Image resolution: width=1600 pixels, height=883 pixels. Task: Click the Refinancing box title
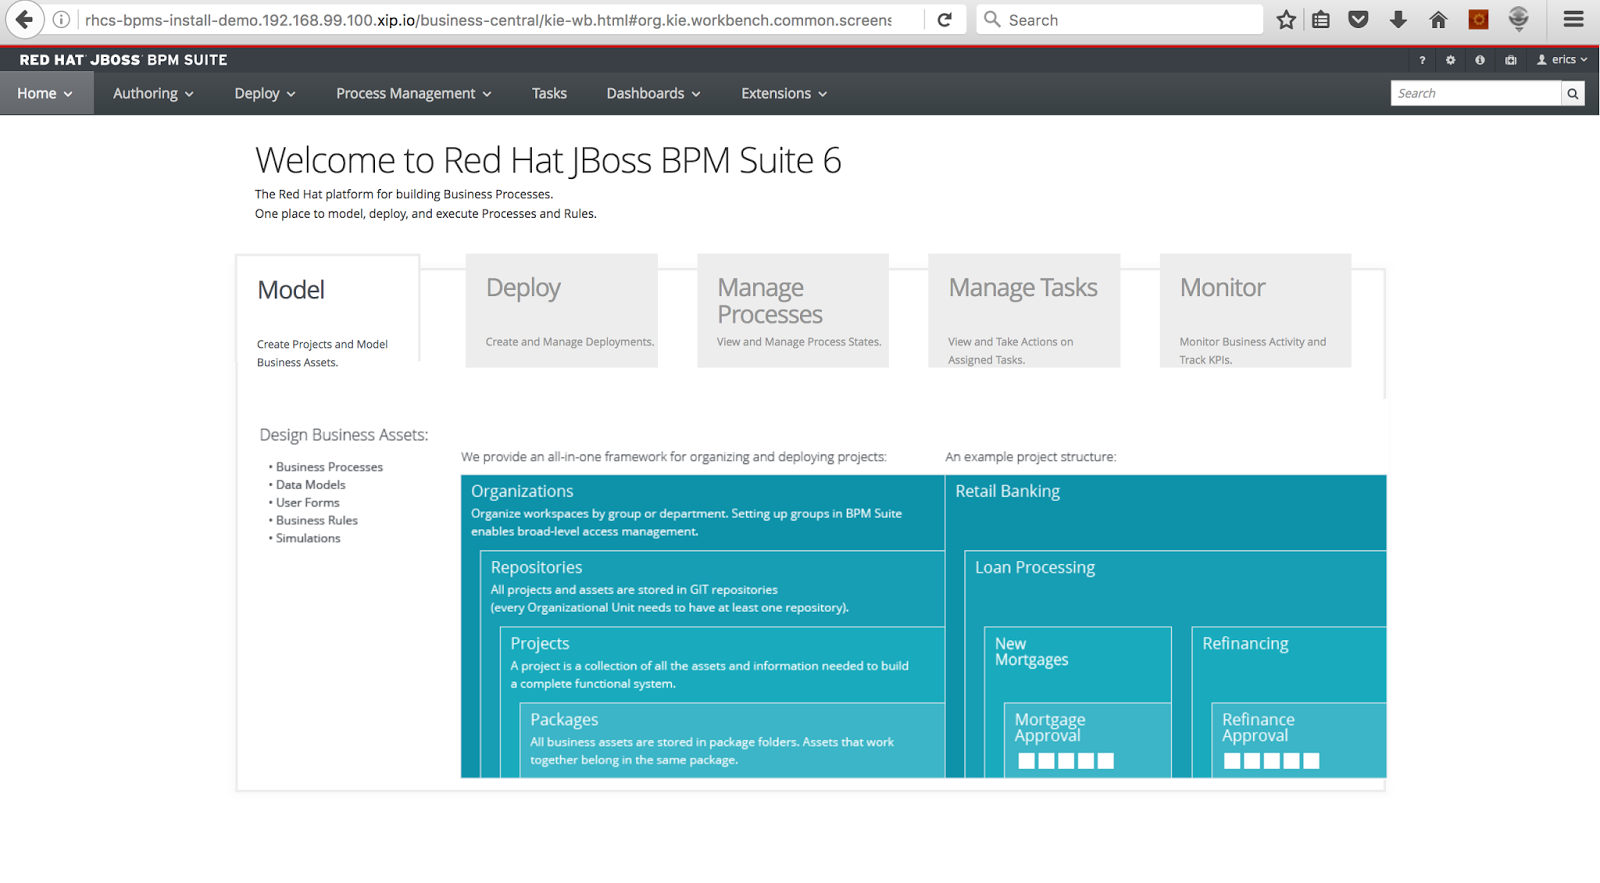pos(1245,644)
